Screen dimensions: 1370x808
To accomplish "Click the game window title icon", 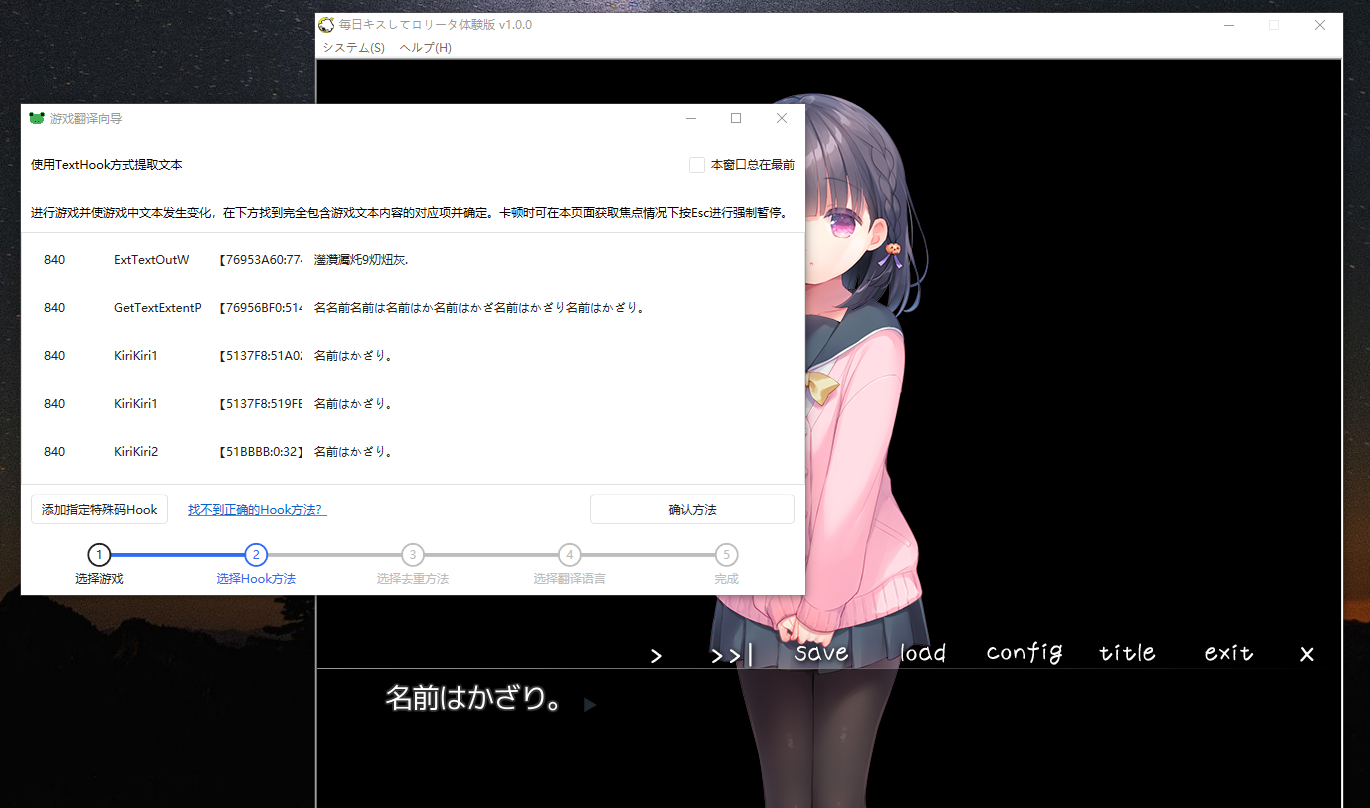I will pyautogui.click(x=326, y=25).
